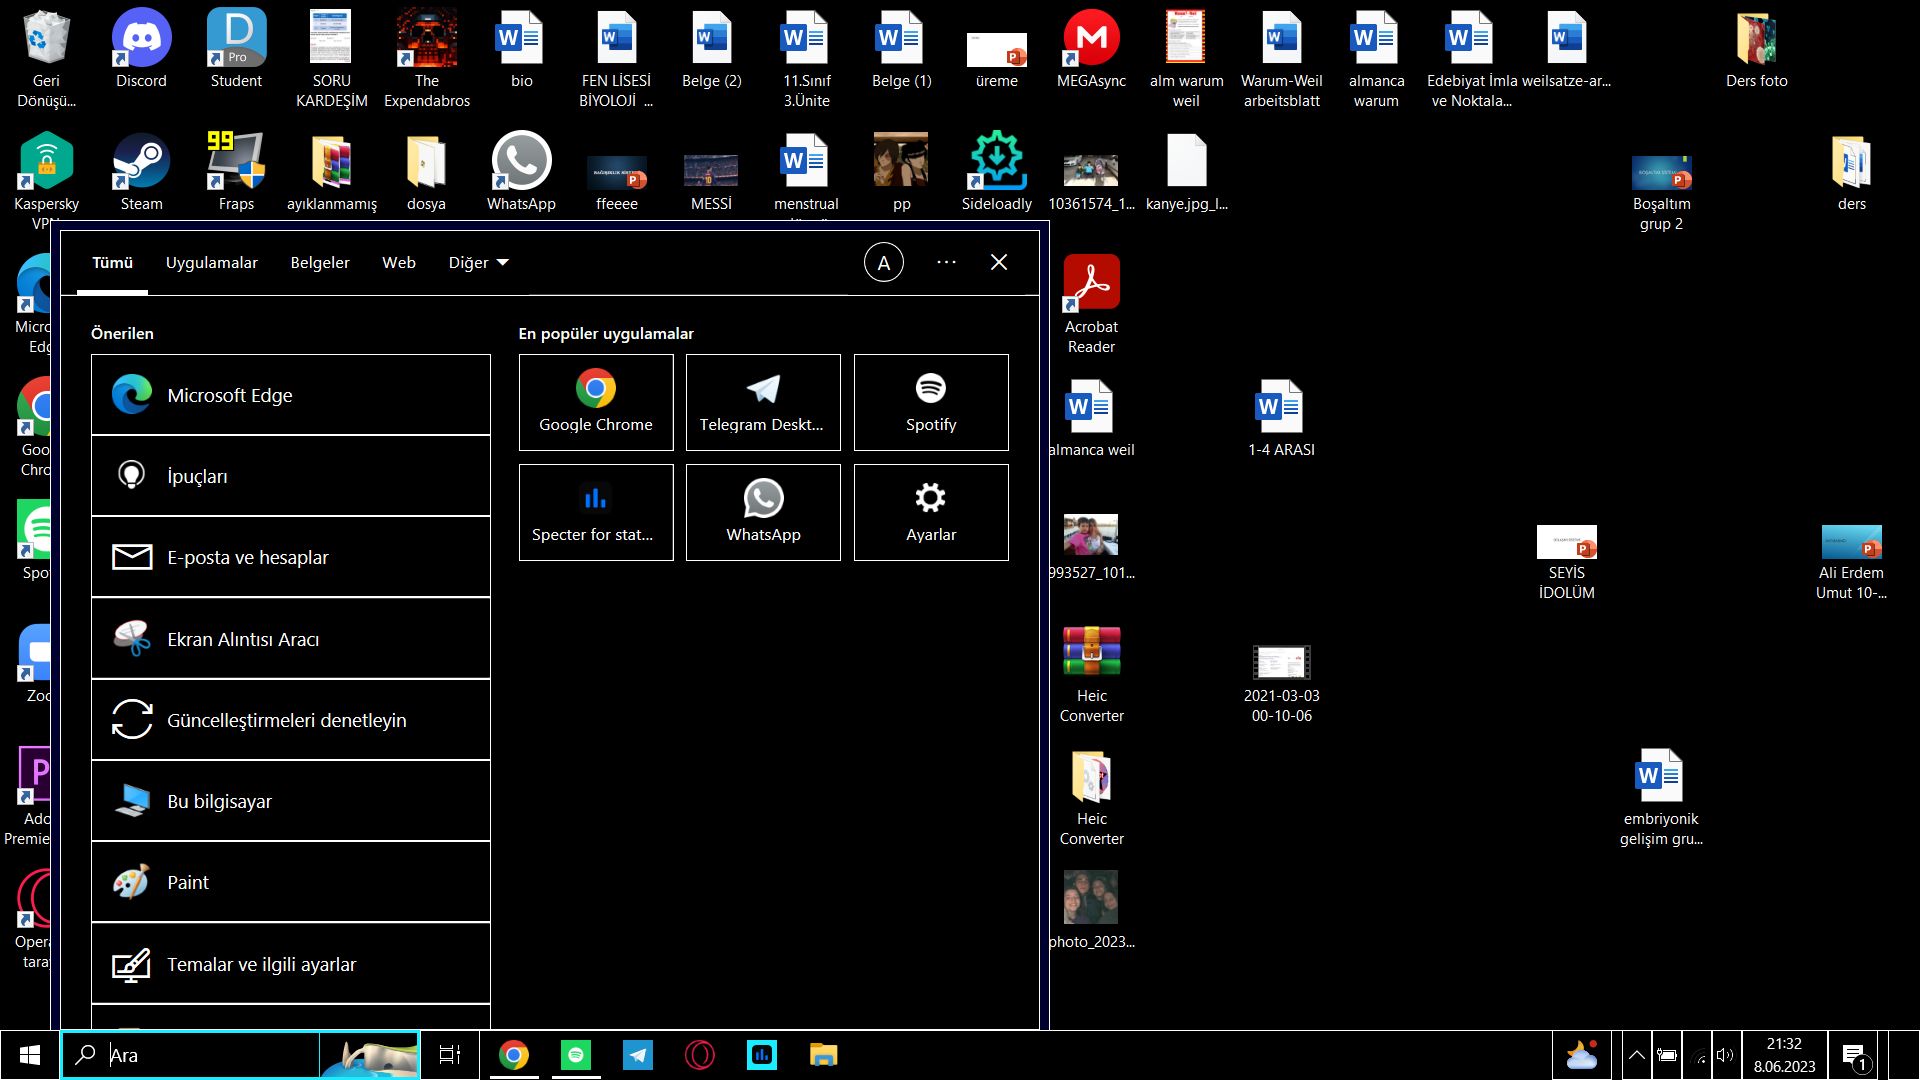Select Microsoft Edge in suggested list
The image size is (1920, 1080).
290,395
